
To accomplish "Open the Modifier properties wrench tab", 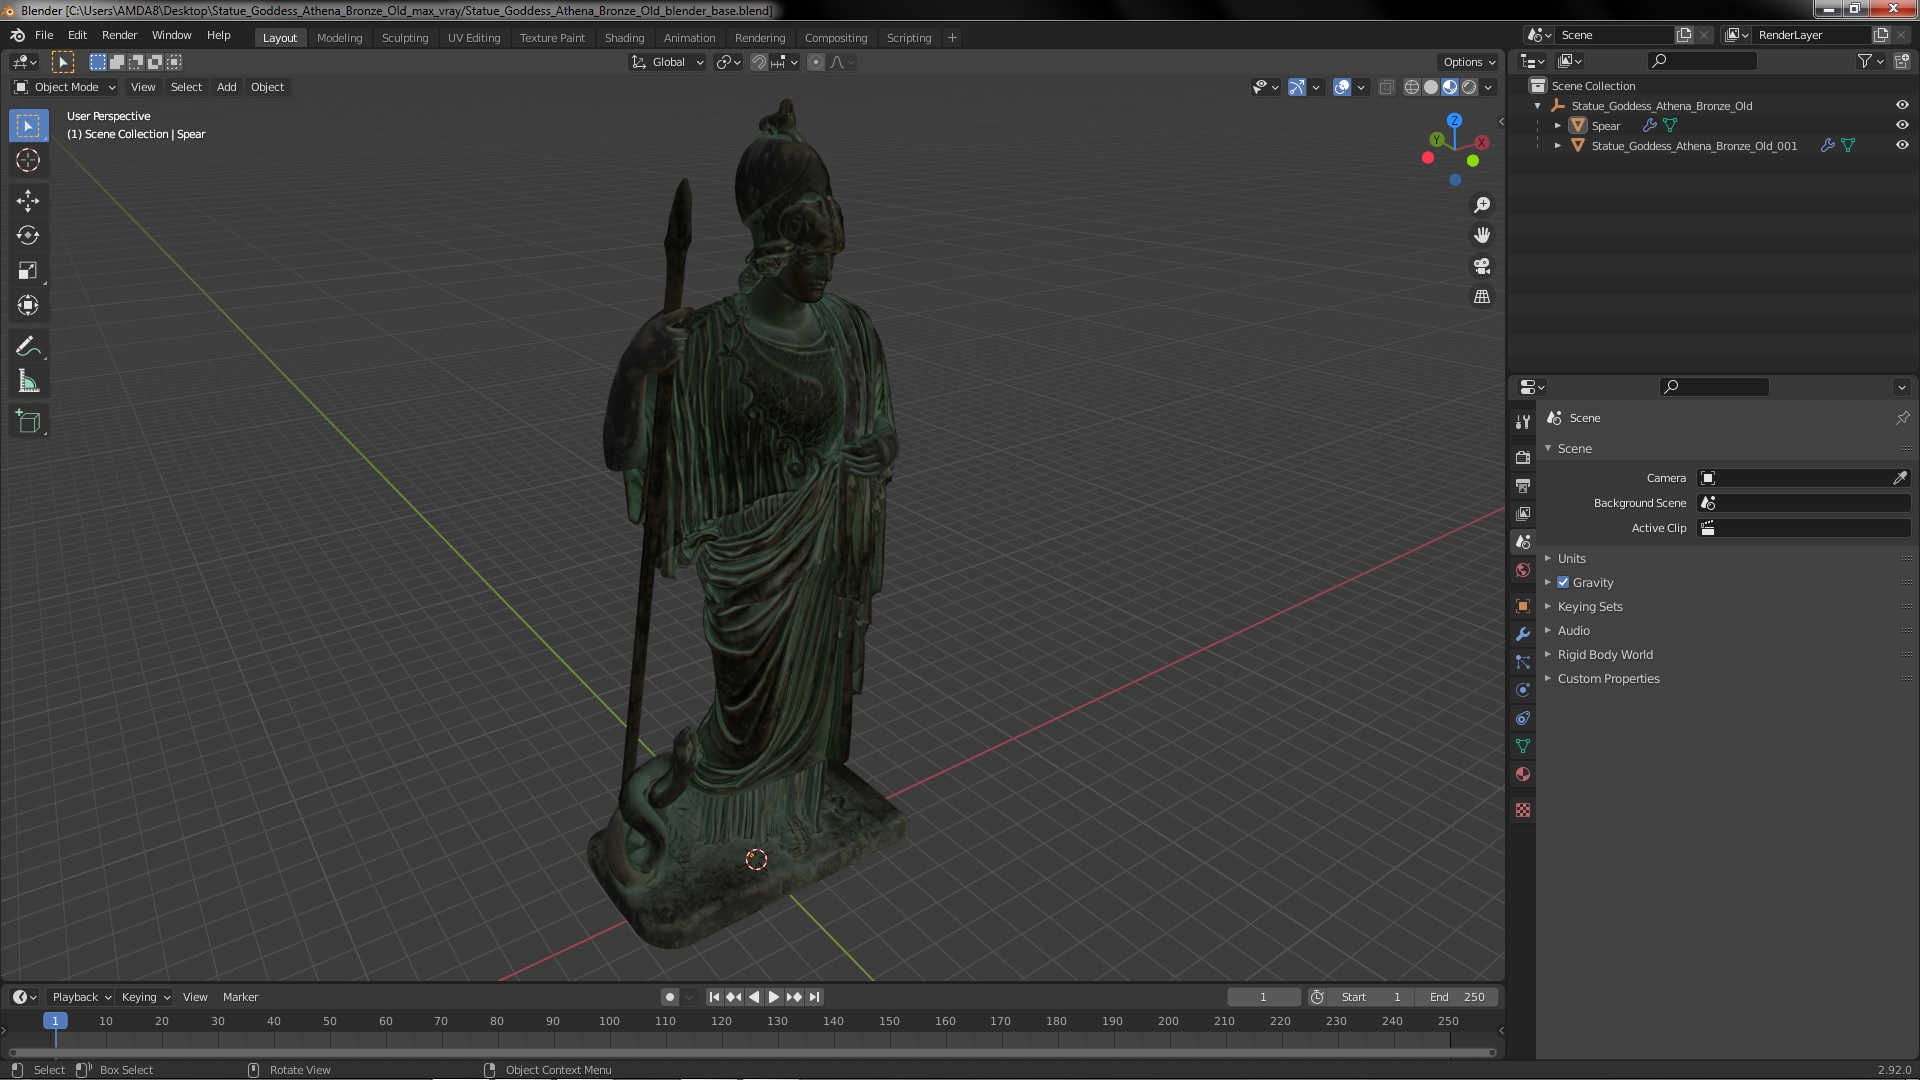I will coord(1523,634).
